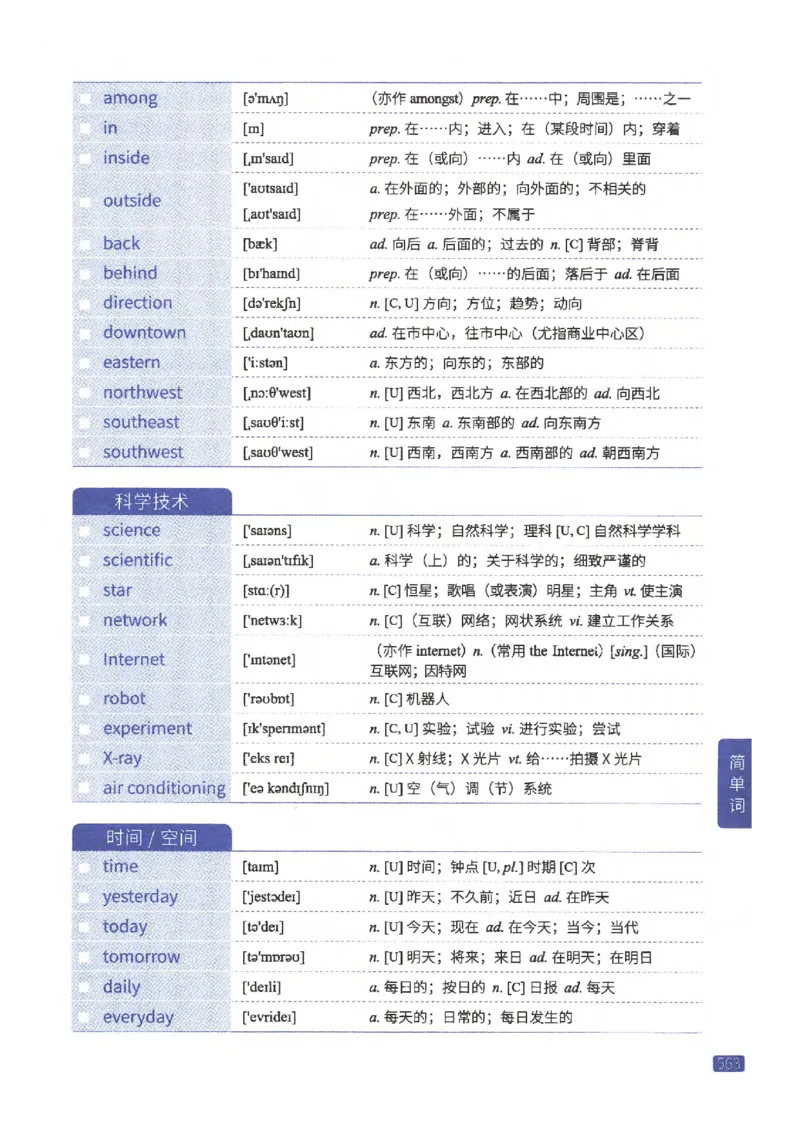Check the box beside "time"
Image resolution: width=800 pixels, height=1132 pixels.
pyautogui.click(x=85, y=867)
